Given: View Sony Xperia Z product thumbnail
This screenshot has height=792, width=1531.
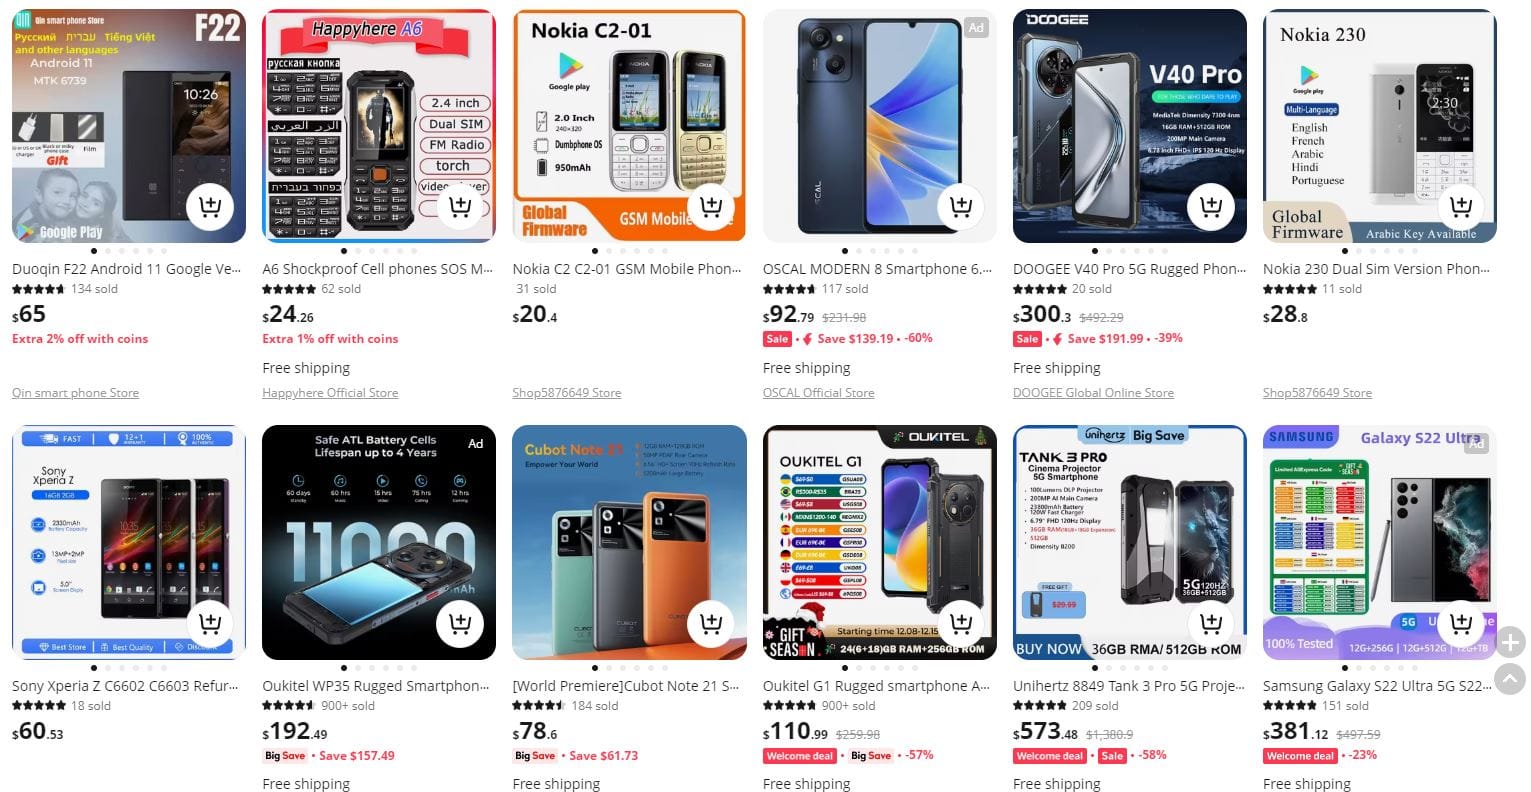Looking at the screenshot, I should click(x=129, y=542).
